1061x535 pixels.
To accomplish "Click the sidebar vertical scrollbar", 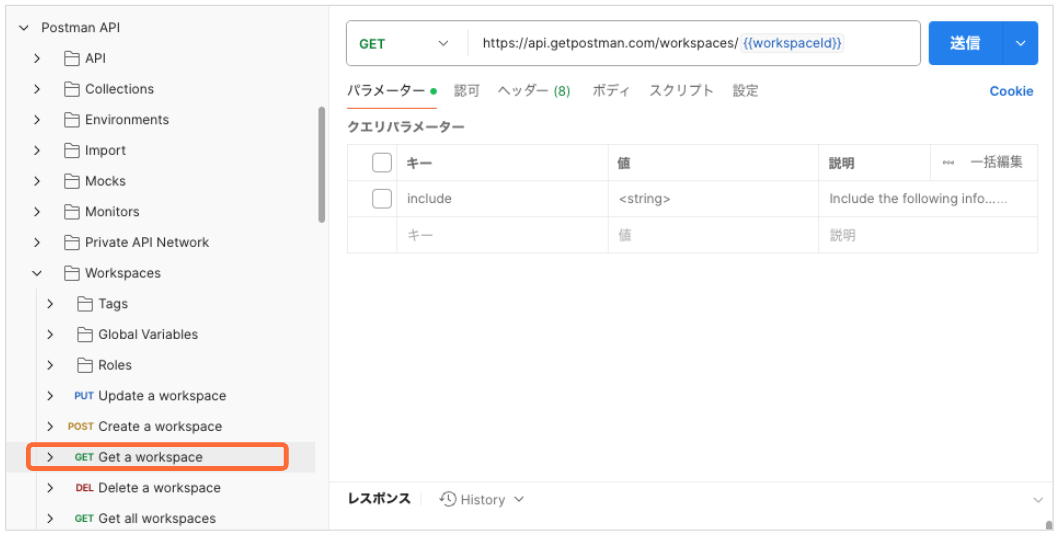I will (321, 164).
